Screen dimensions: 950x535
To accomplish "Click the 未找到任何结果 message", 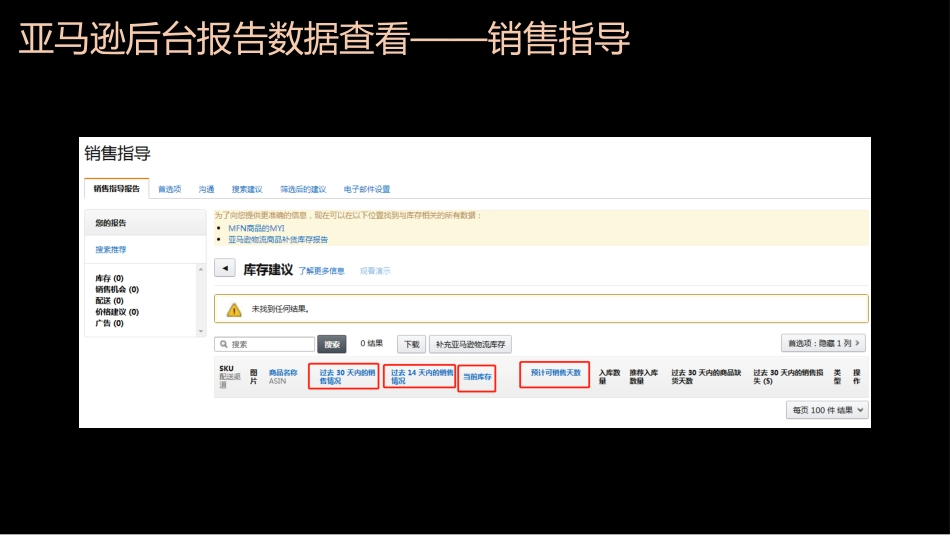I will 281,309.
